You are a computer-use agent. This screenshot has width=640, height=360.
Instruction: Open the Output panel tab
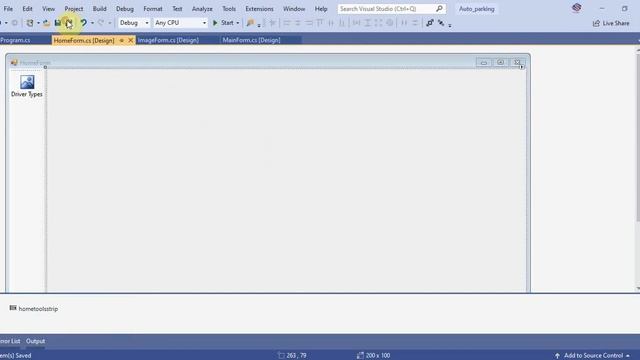pyautogui.click(x=36, y=341)
